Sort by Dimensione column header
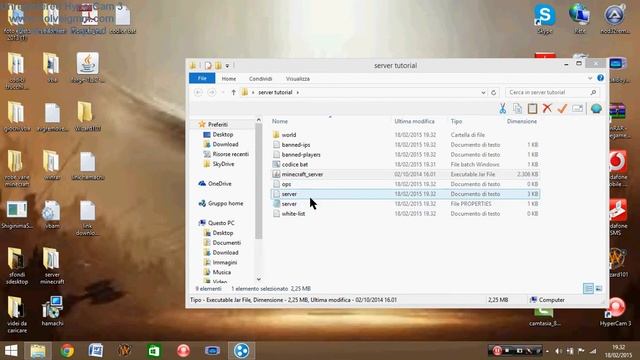 pyautogui.click(x=522, y=122)
